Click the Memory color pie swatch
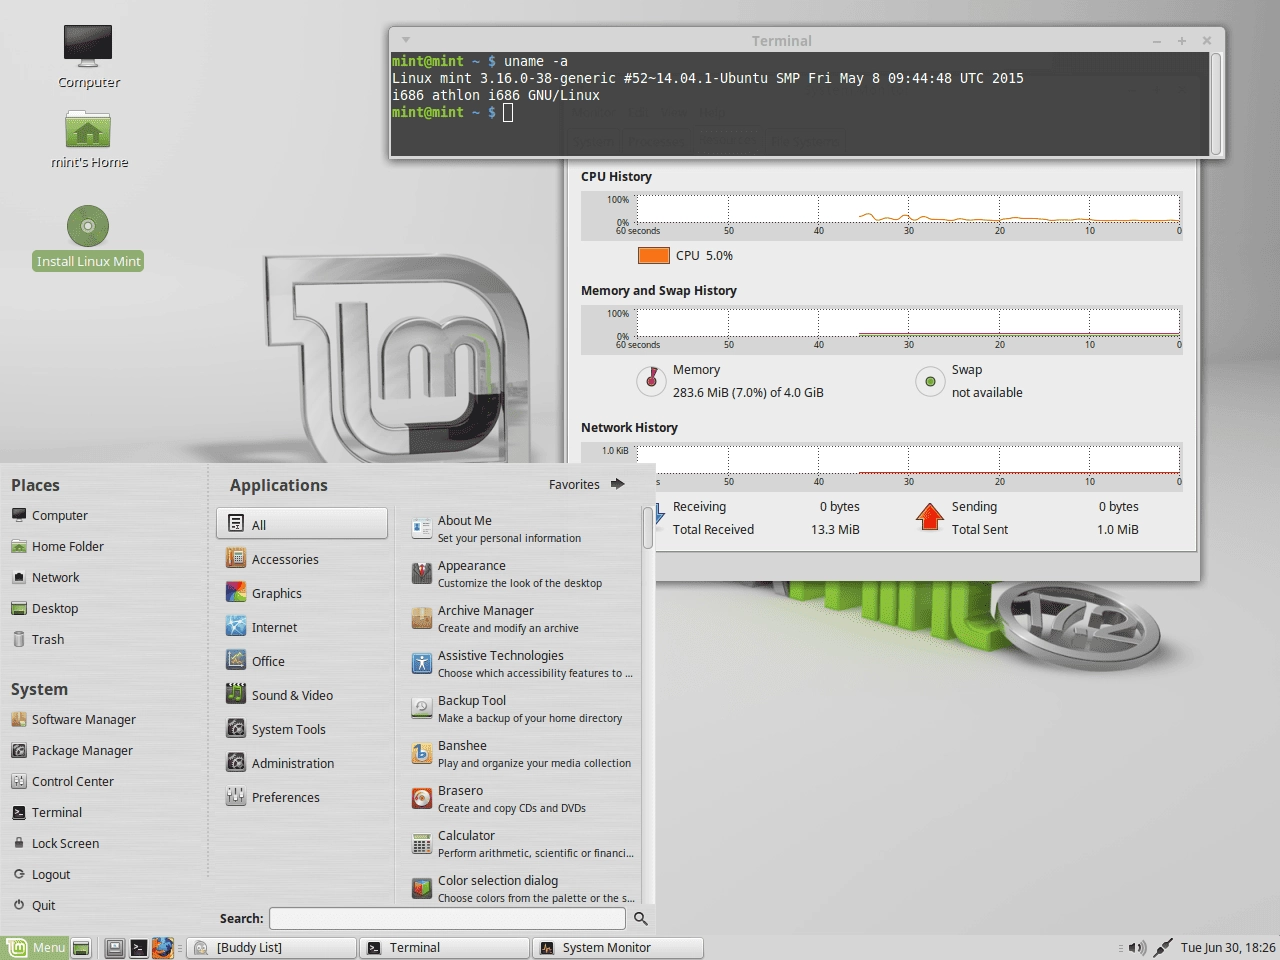This screenshot has height=960, width=1280. click(x=651, y=380)
